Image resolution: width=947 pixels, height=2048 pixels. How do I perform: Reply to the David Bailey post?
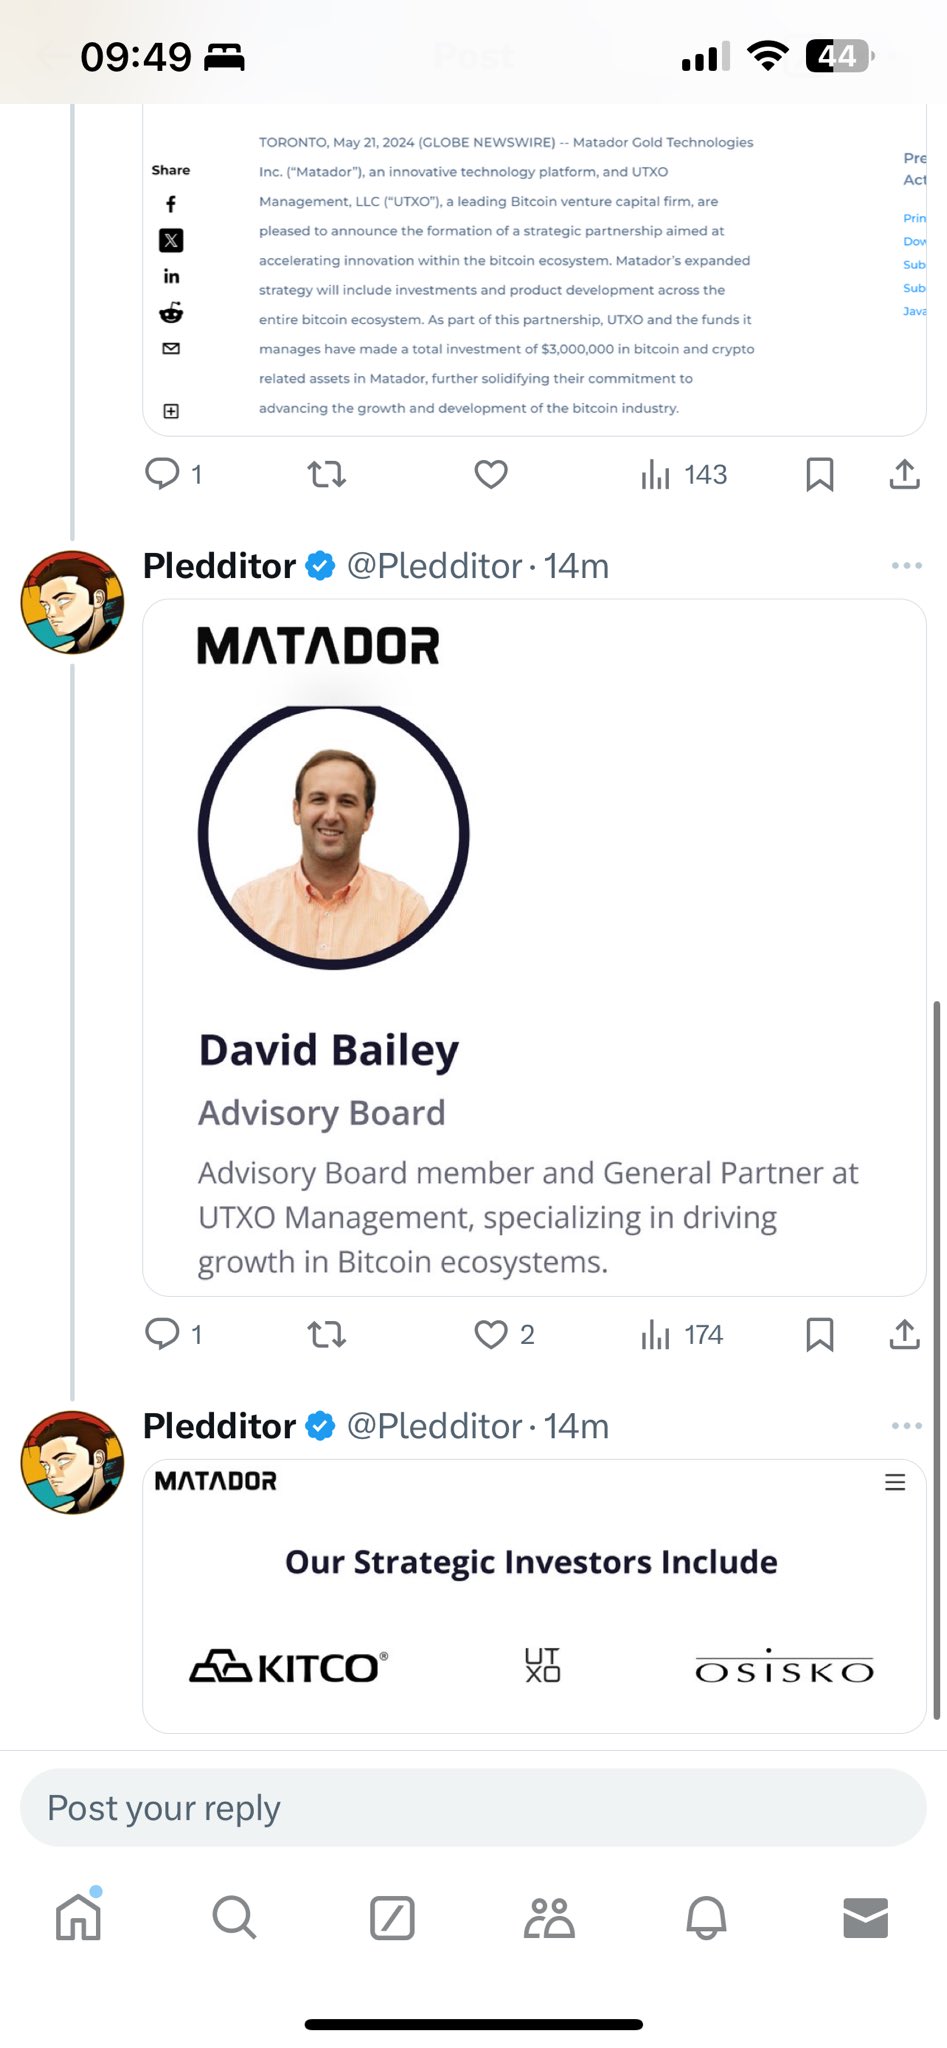tap(162, 1334)
